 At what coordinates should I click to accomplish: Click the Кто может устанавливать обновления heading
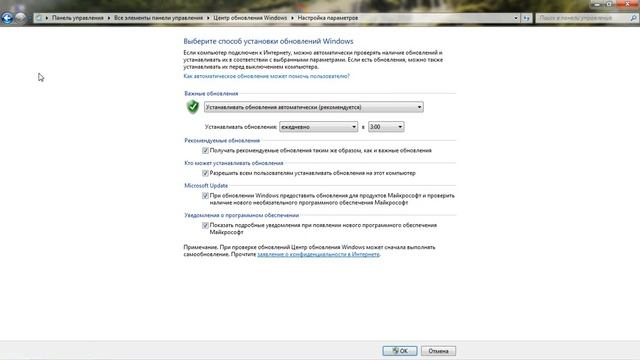[233, 163]
